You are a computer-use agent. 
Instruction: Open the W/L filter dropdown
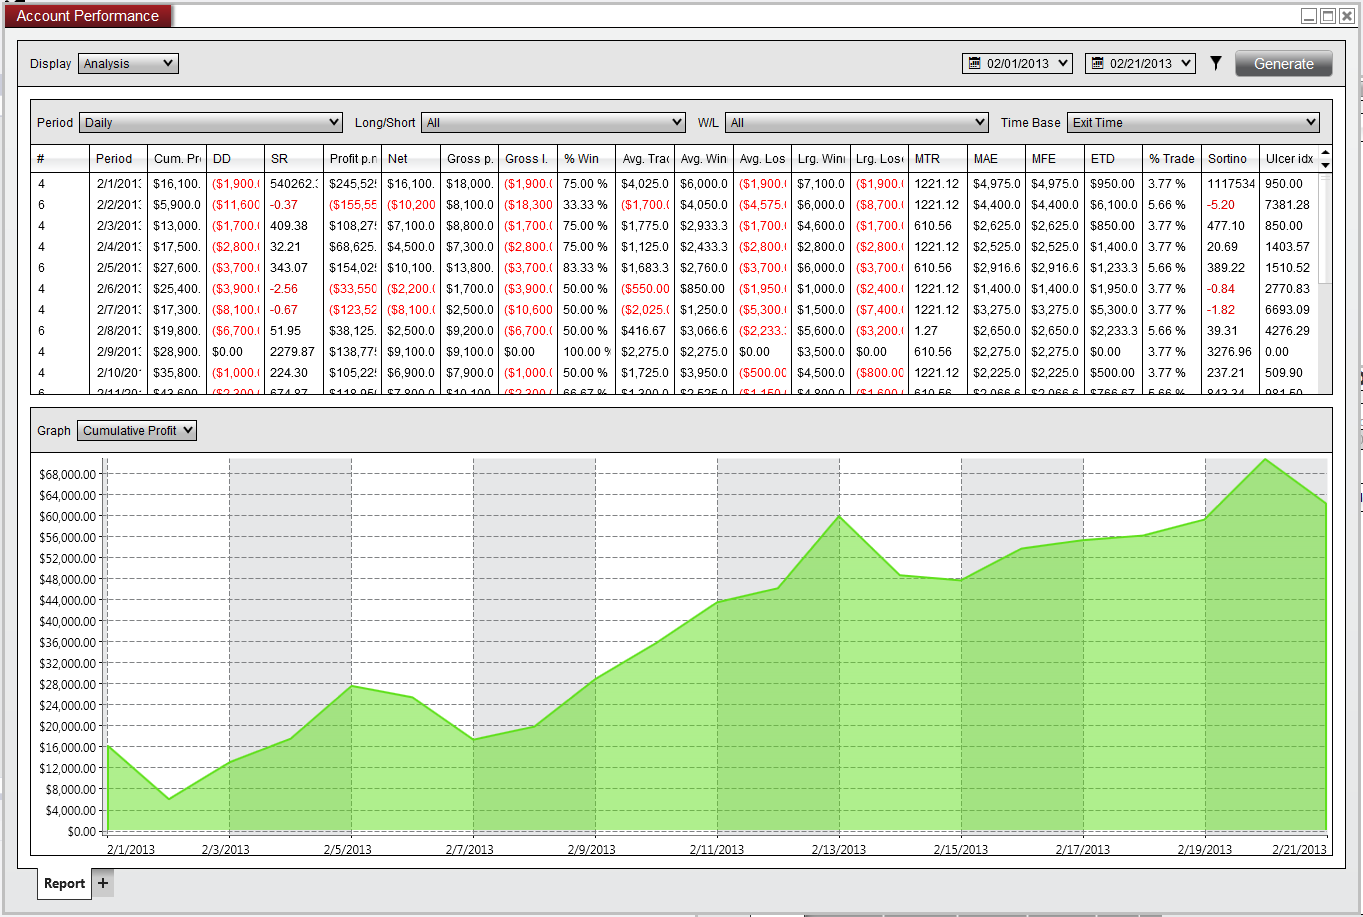click(x=857, y=122)
